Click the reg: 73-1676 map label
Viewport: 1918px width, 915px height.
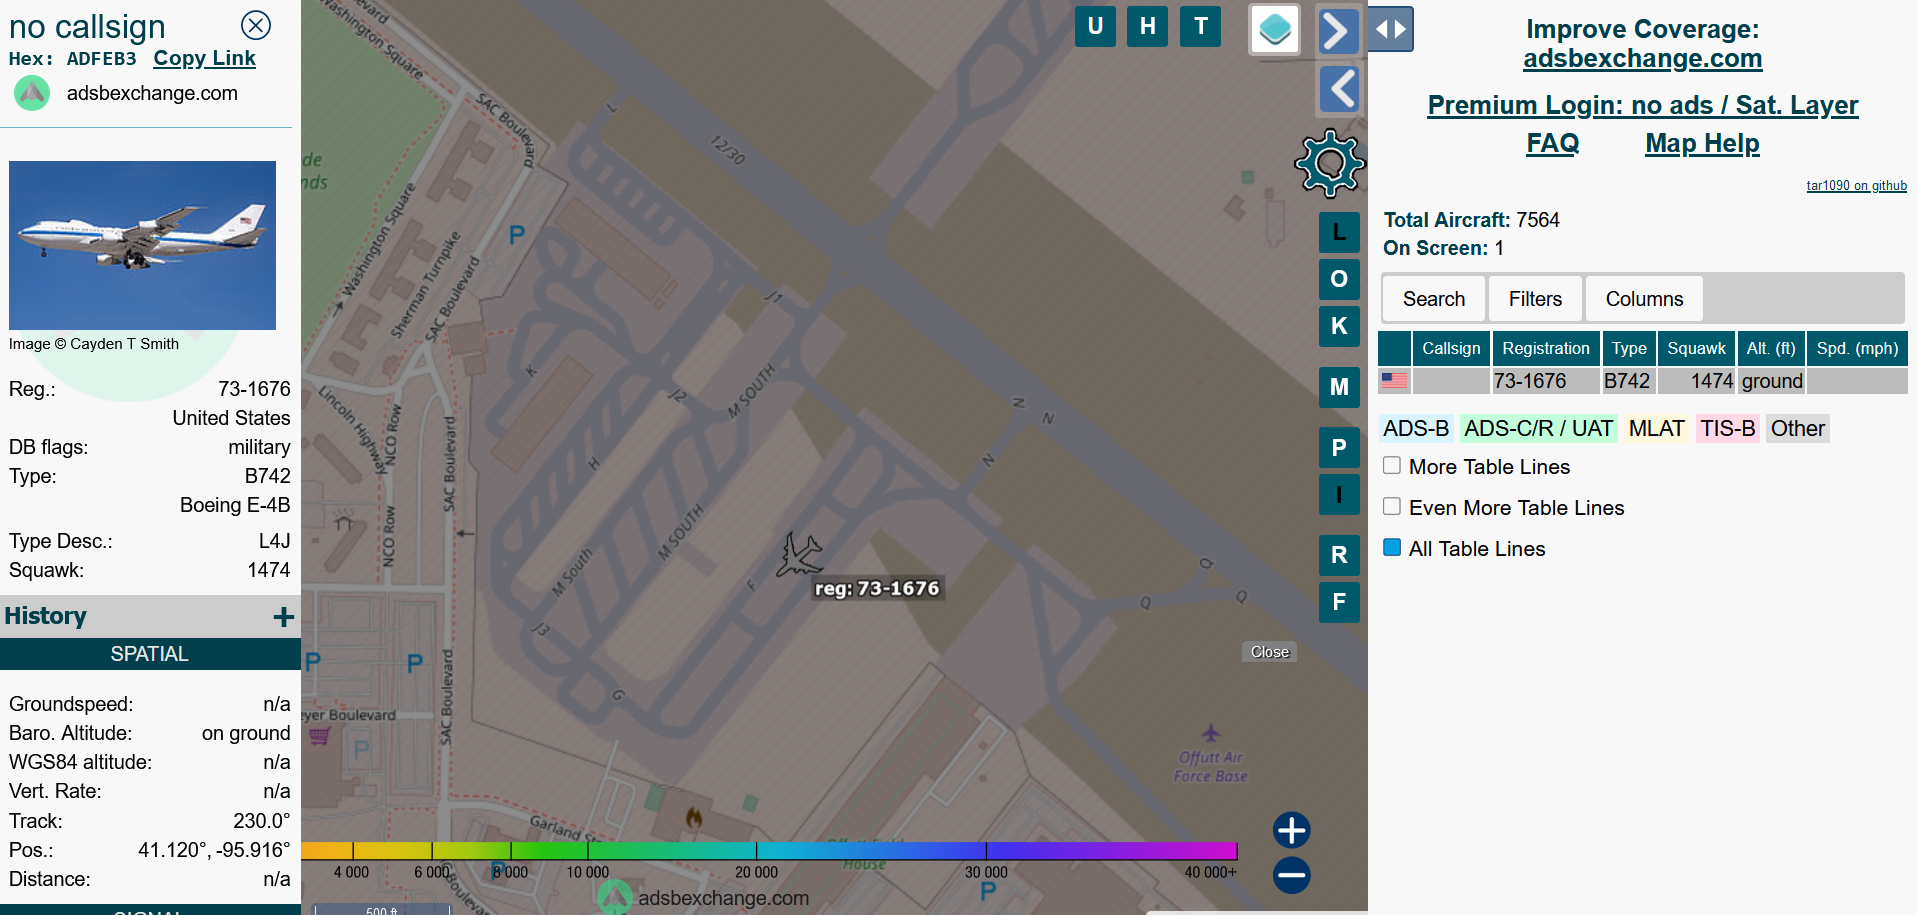[877, 588]
